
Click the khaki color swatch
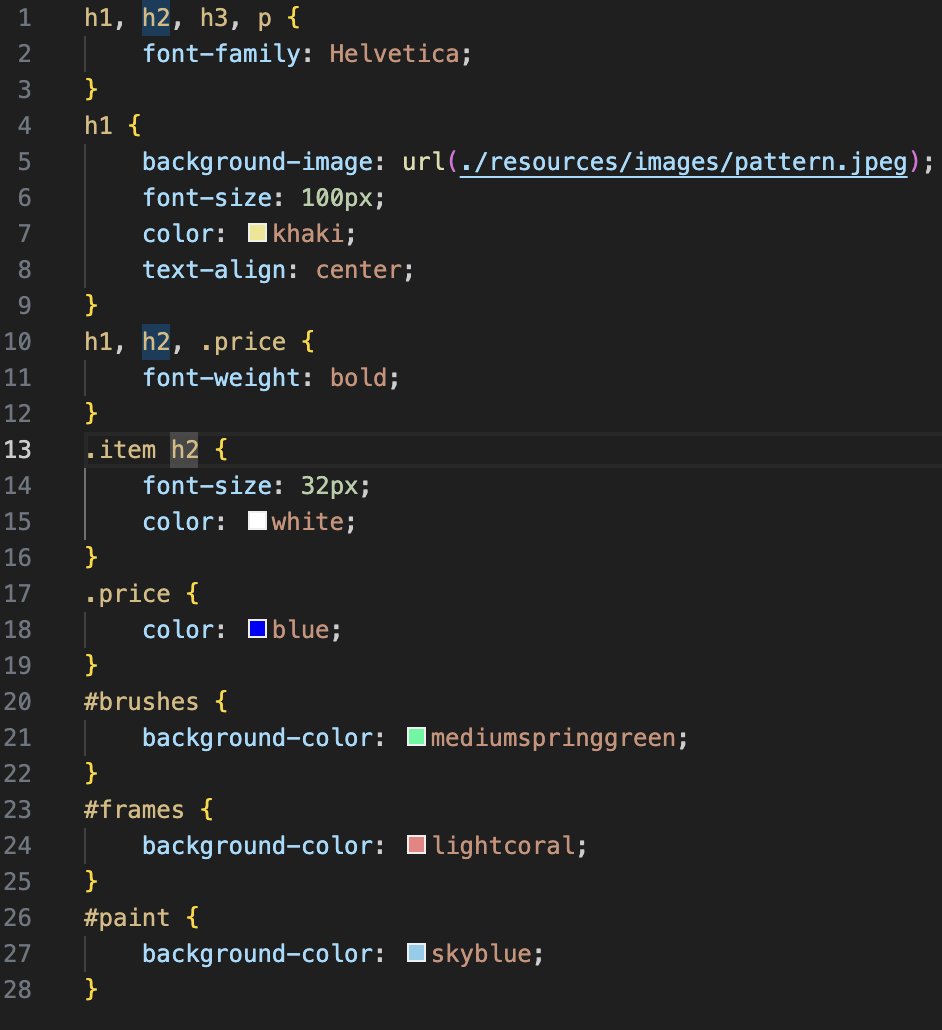(257, 234)
